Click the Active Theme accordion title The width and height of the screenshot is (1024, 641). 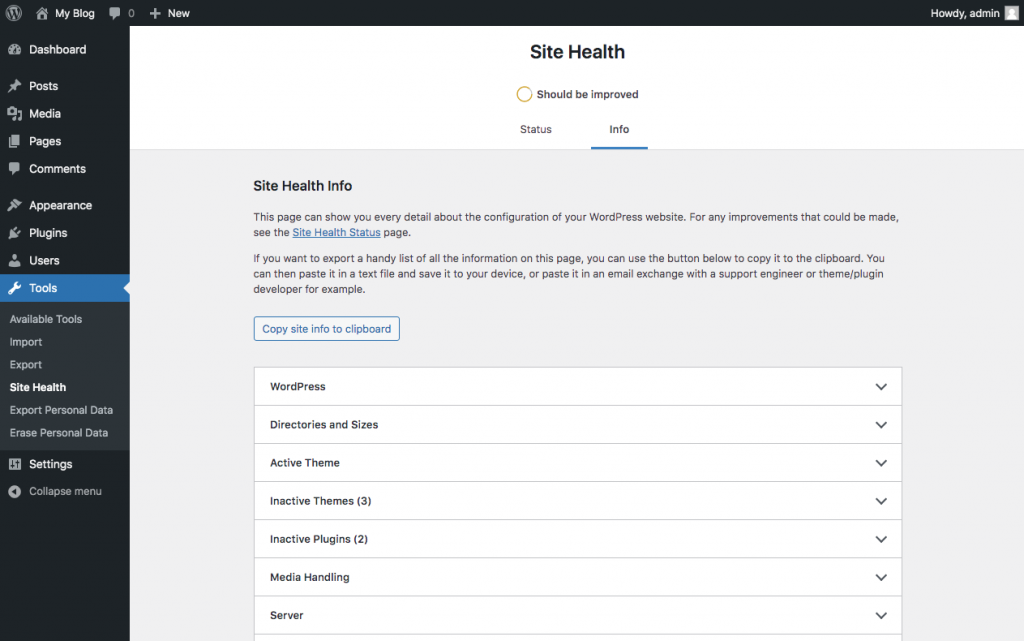coord(305,463)
